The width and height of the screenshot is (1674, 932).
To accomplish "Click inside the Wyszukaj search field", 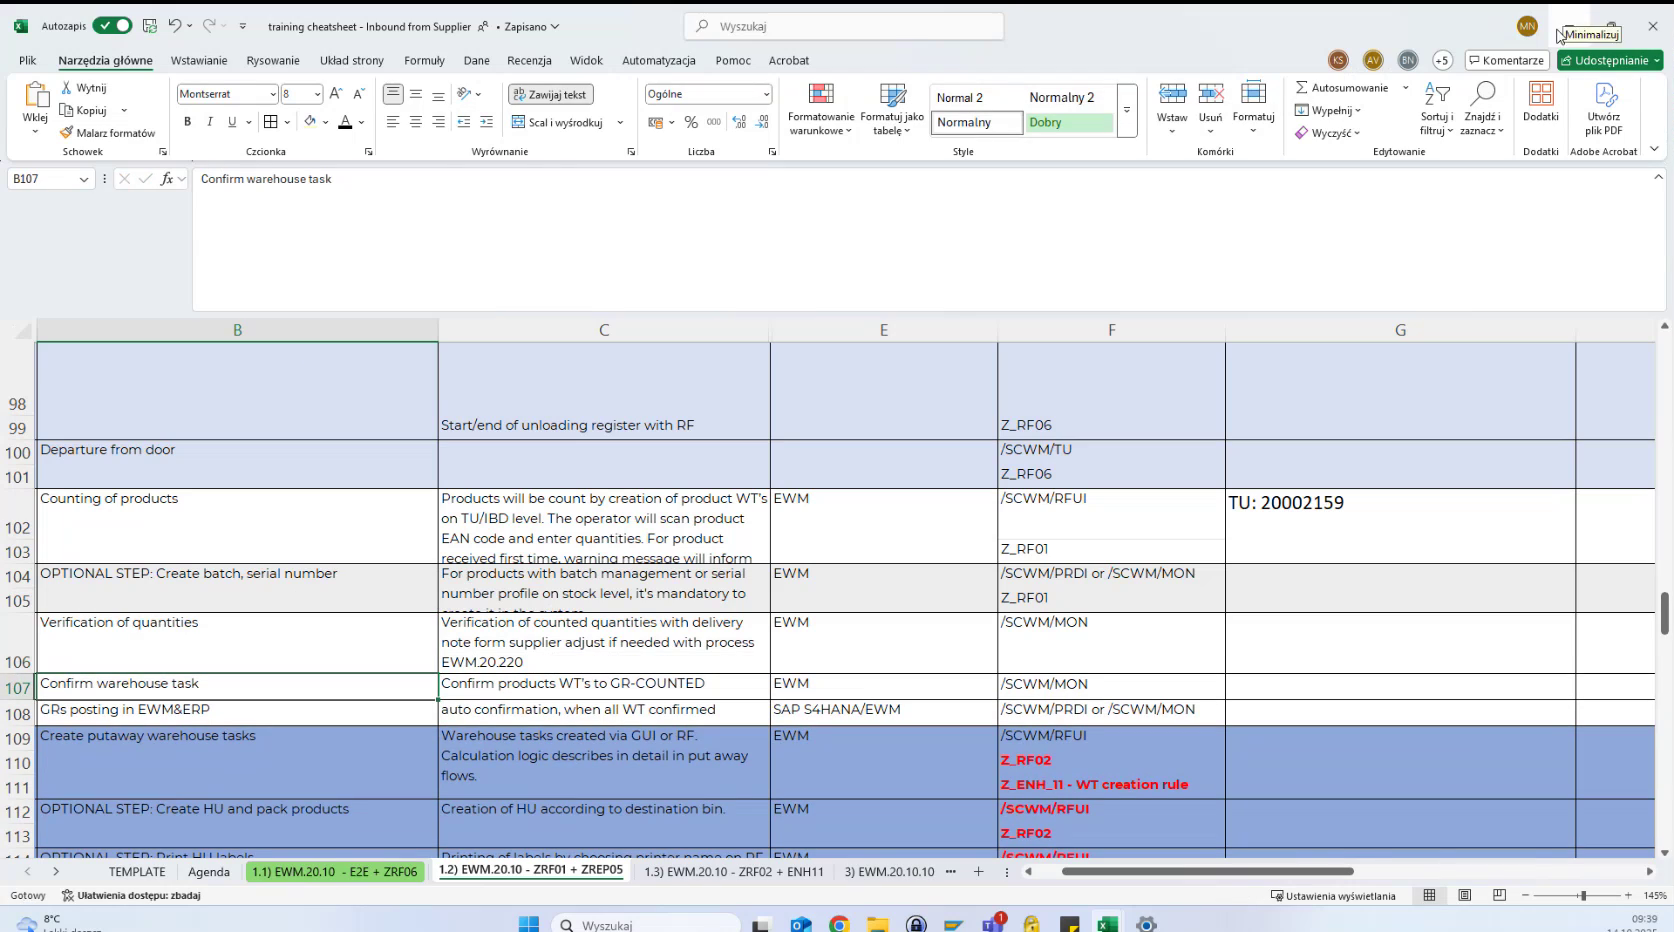I will 843,26.
